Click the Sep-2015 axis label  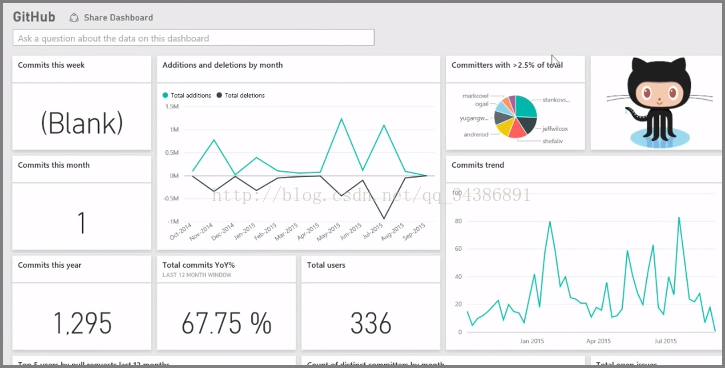414,231
